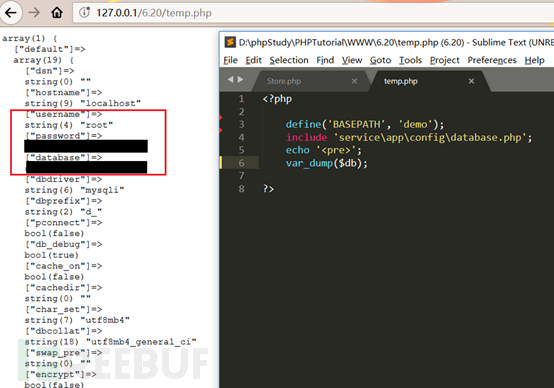Image resolution: width=554 pixels, height=388 pixels.
Task: Click the ["cache_on"]=> key
Action: coord(64,266)
